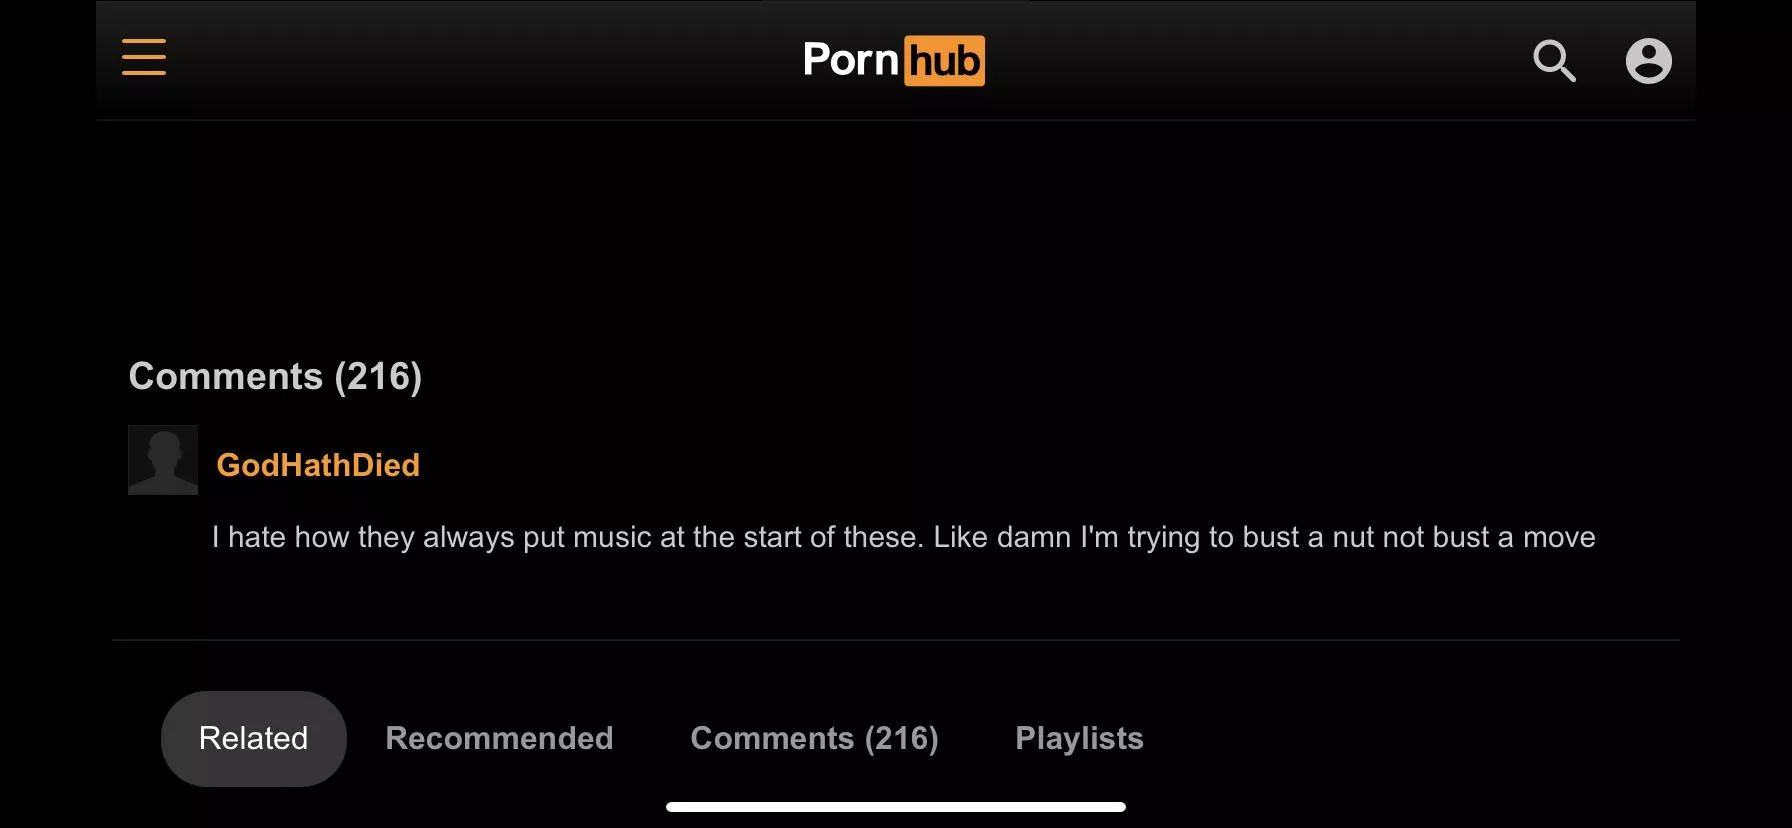The image size is (1792, 828).
Task: Click the site logo in header
Action: (x=894, y=61)
